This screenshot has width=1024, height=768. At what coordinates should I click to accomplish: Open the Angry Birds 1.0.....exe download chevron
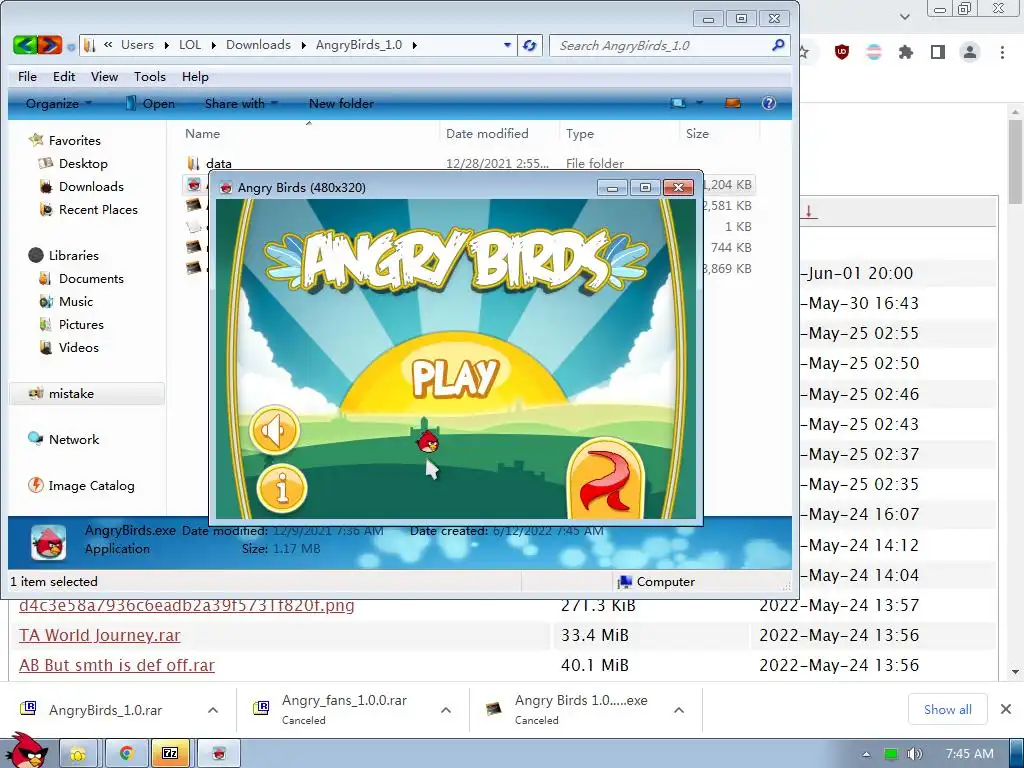679,710
